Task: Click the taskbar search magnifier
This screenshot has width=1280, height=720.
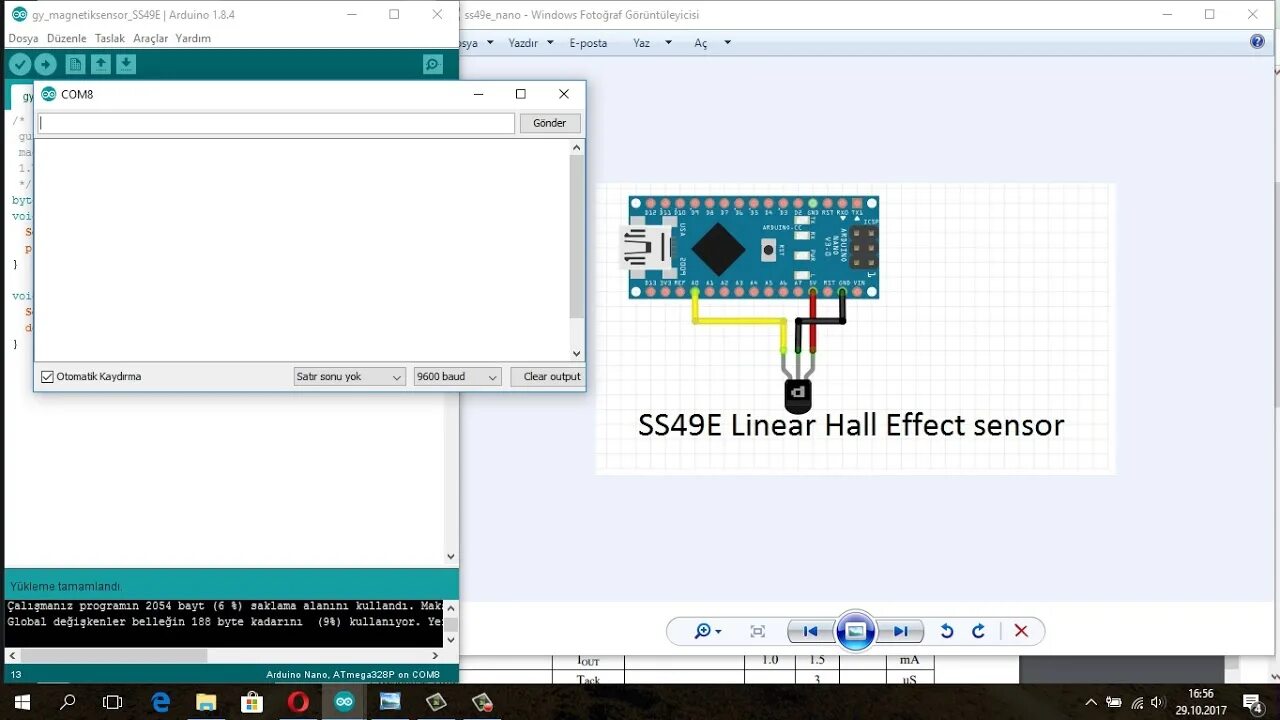Action: click(x=68, y=702)
